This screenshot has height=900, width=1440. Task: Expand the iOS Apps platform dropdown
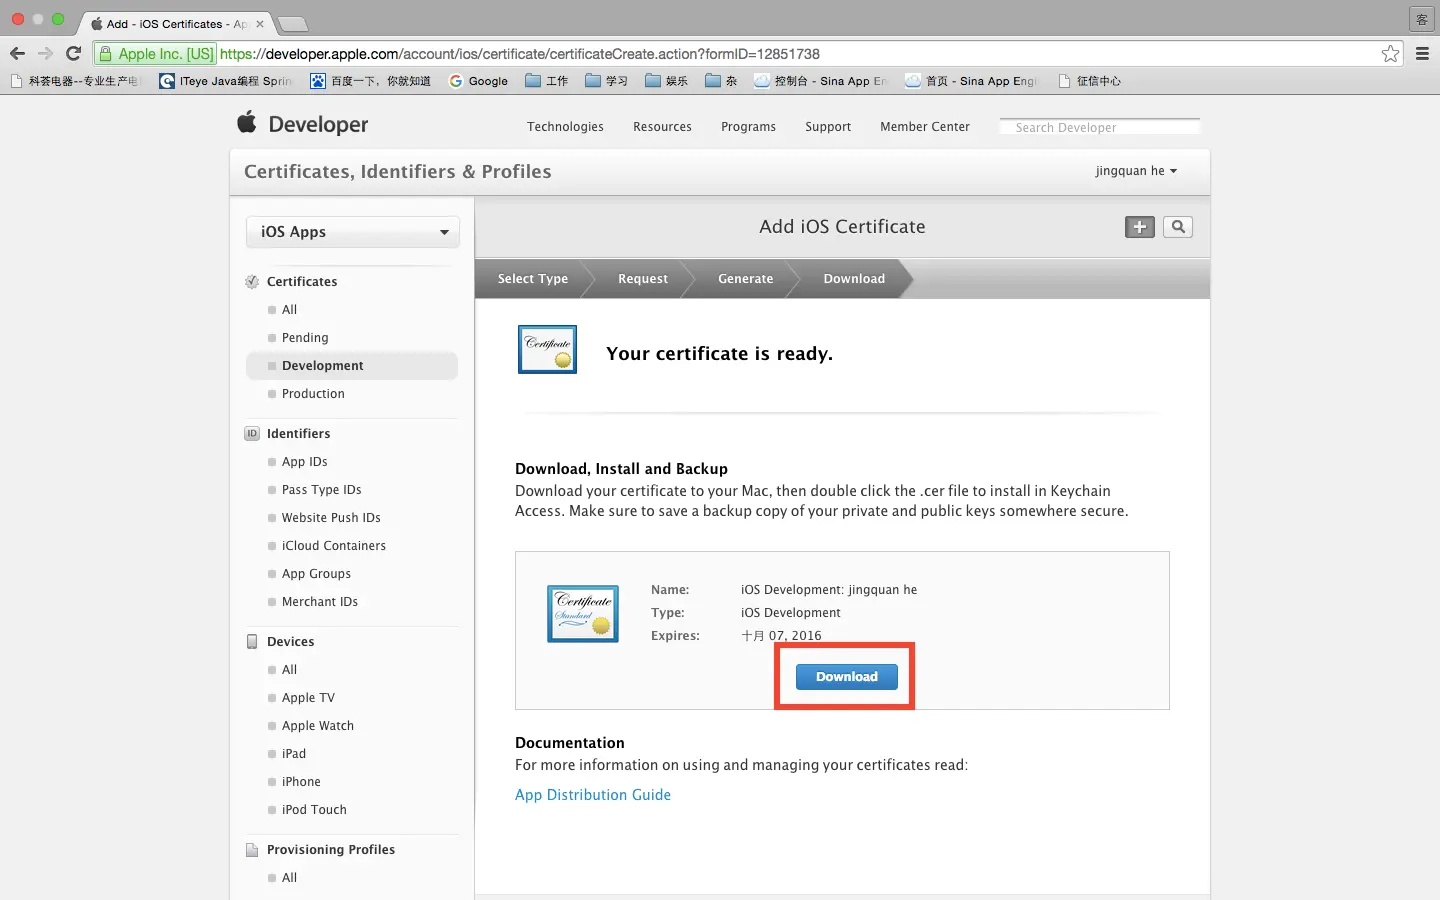[x=353, y=232]
